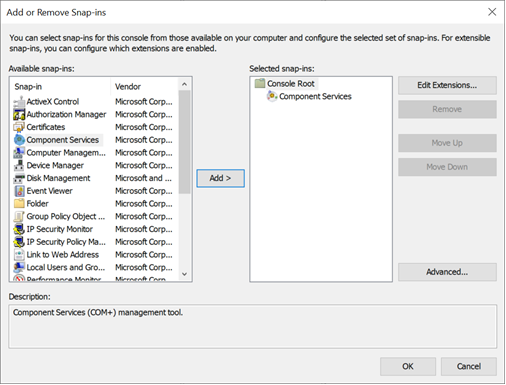Click the scrollbar down arrow

[x=184, y=274]
